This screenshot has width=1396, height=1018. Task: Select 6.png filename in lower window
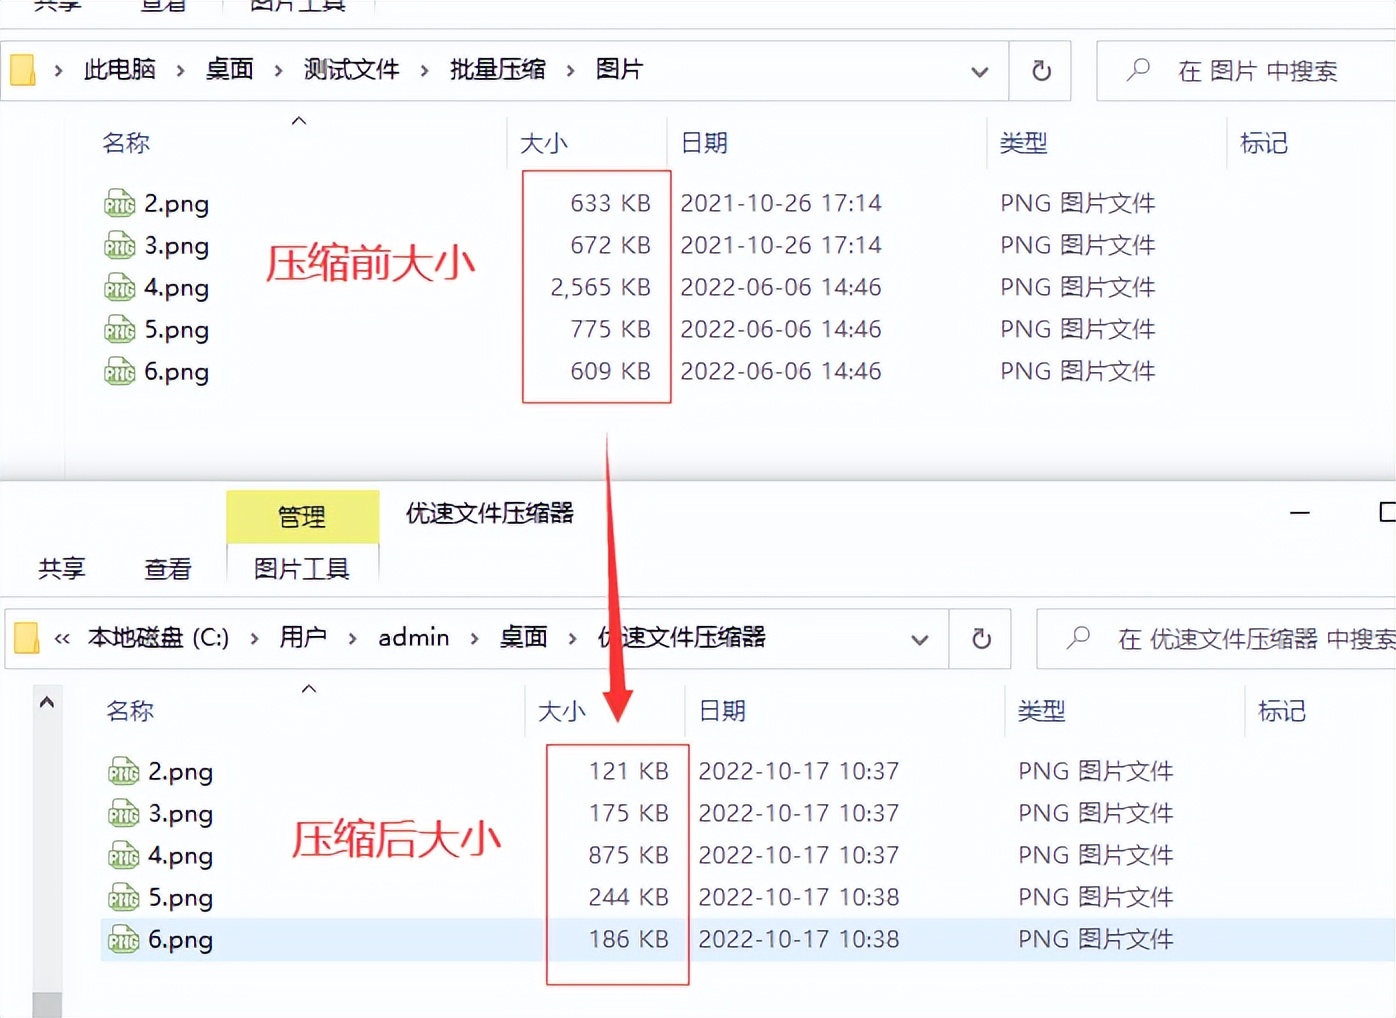tap(181, 940)
